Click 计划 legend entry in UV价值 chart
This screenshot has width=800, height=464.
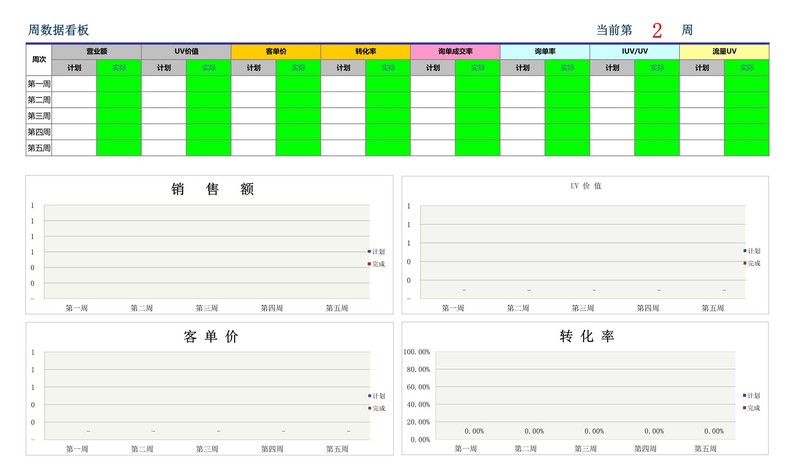[x=752, y=251]
